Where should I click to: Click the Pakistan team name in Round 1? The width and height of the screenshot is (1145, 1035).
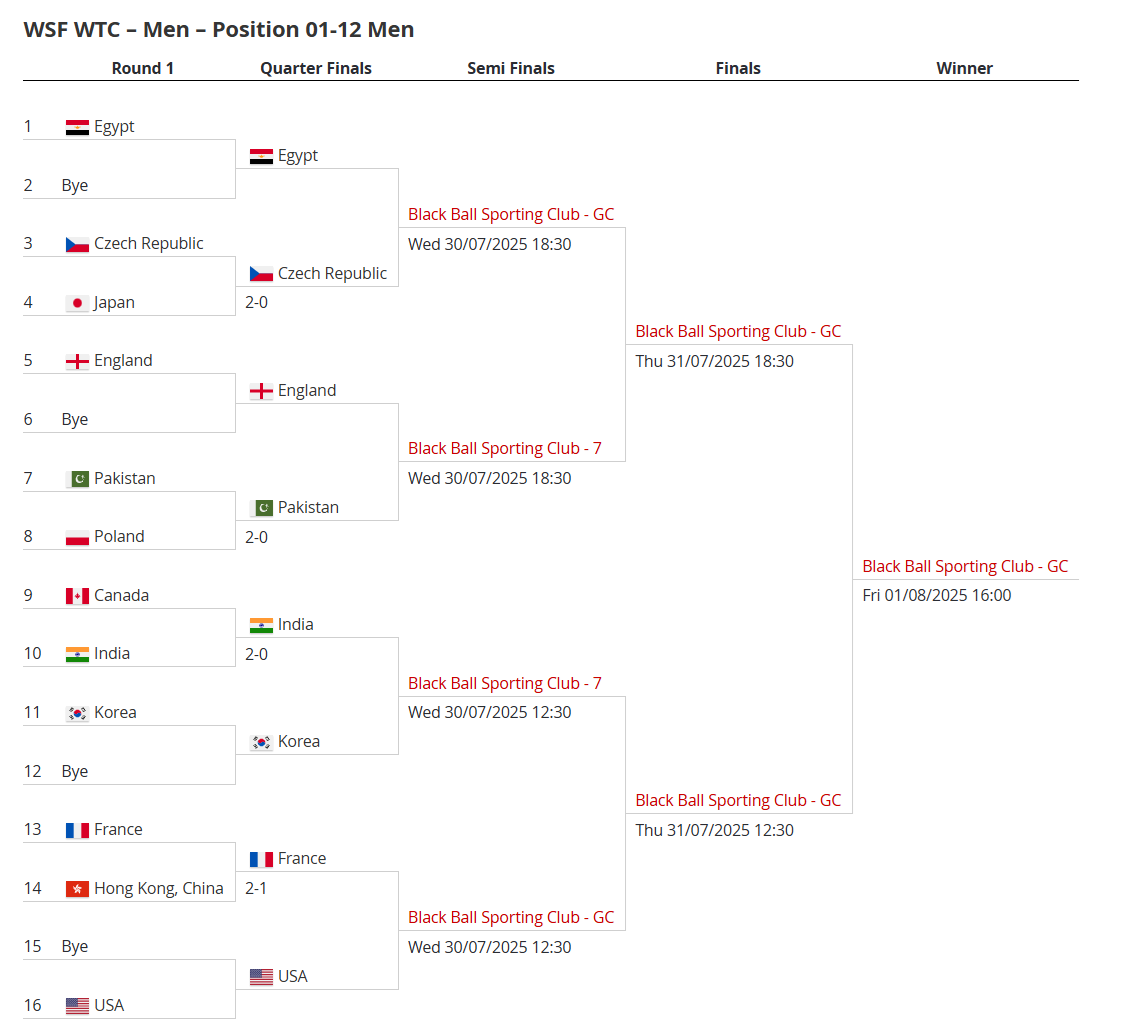125,478
